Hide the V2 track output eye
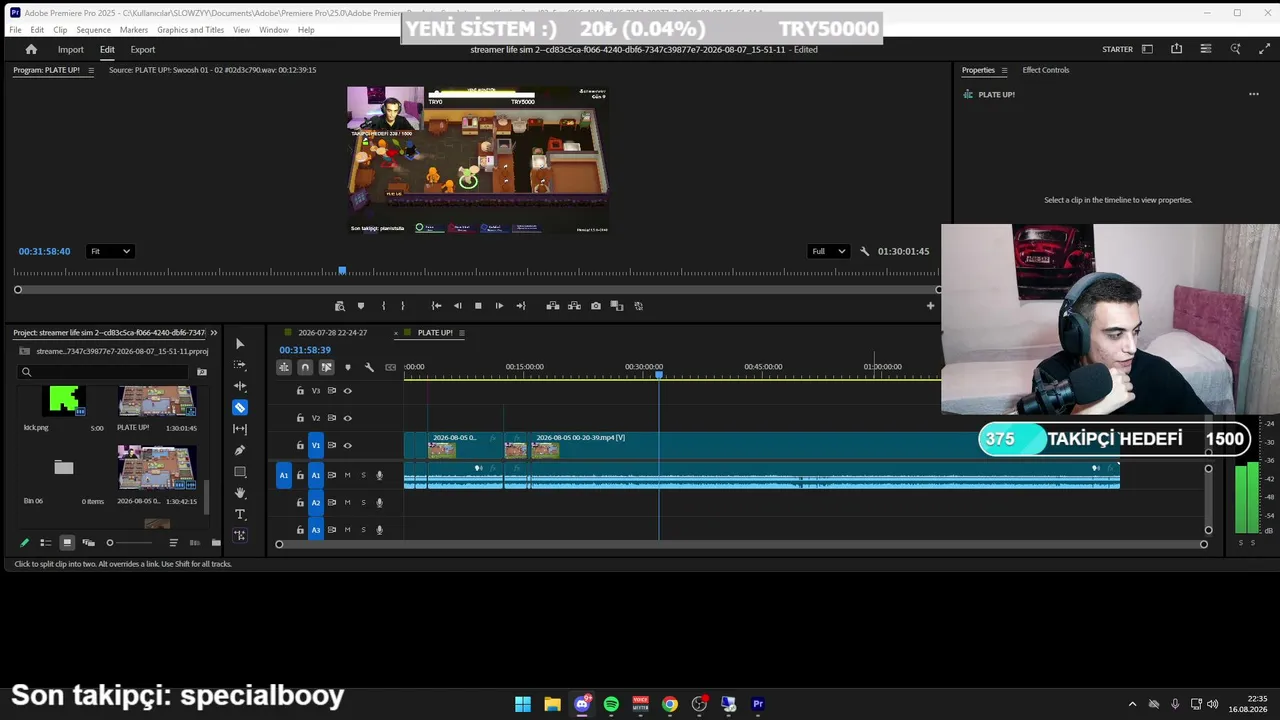 348,418
